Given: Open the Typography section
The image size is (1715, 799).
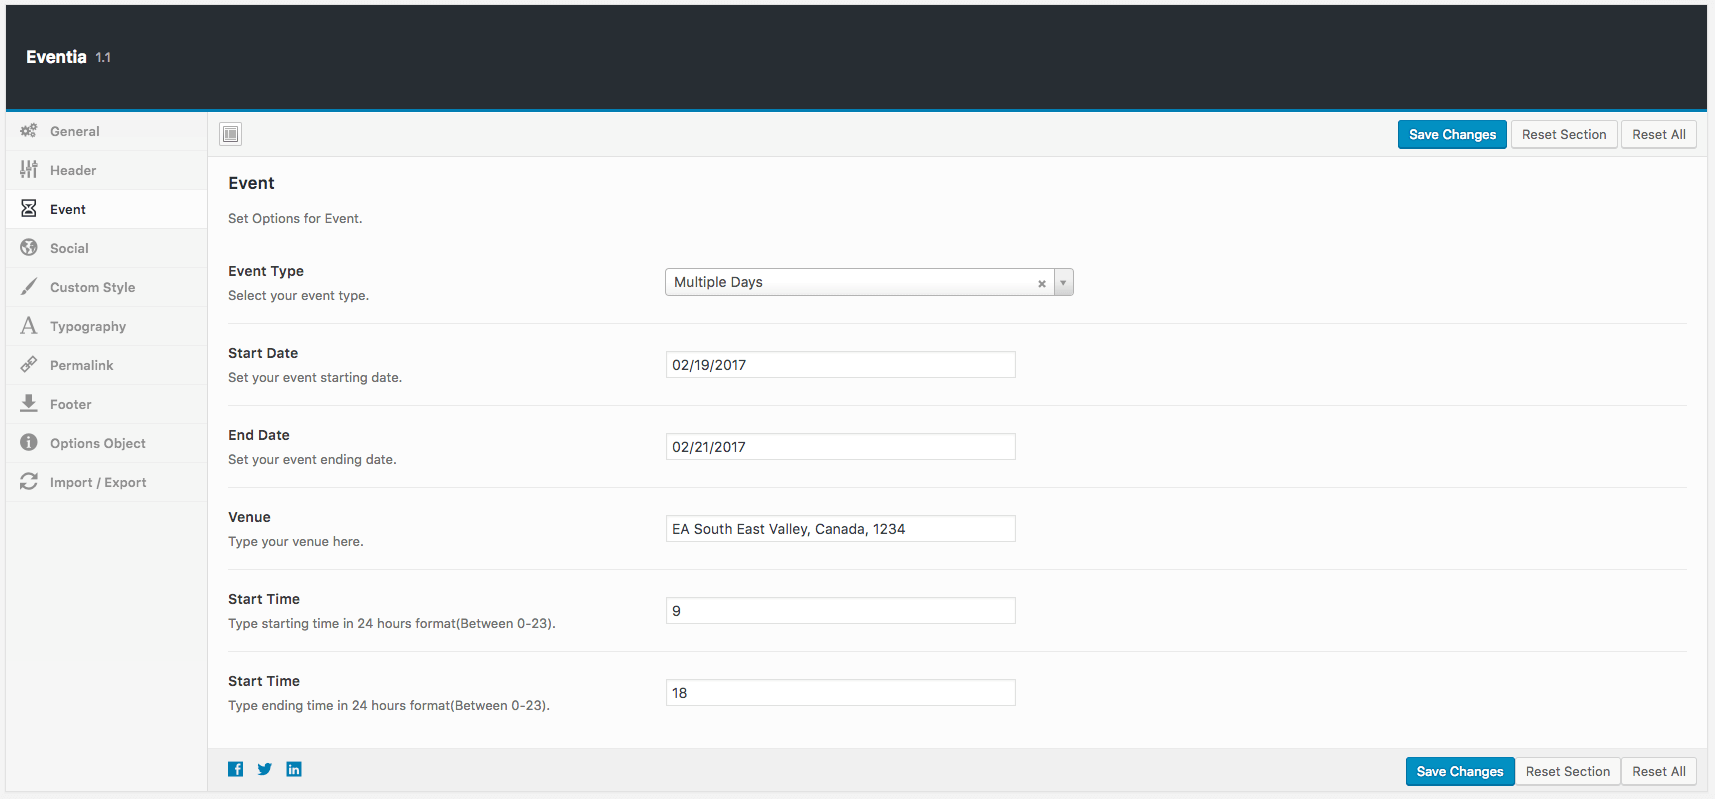Looking at the screenshot, I should click(x=88, y=326).
